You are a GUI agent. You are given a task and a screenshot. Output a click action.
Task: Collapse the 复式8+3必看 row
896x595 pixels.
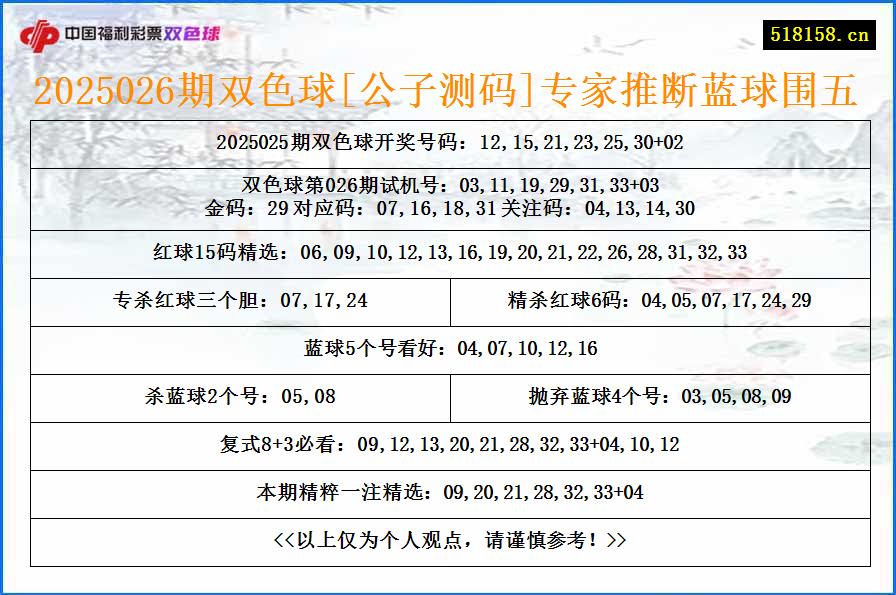click(x=448, y=443)
